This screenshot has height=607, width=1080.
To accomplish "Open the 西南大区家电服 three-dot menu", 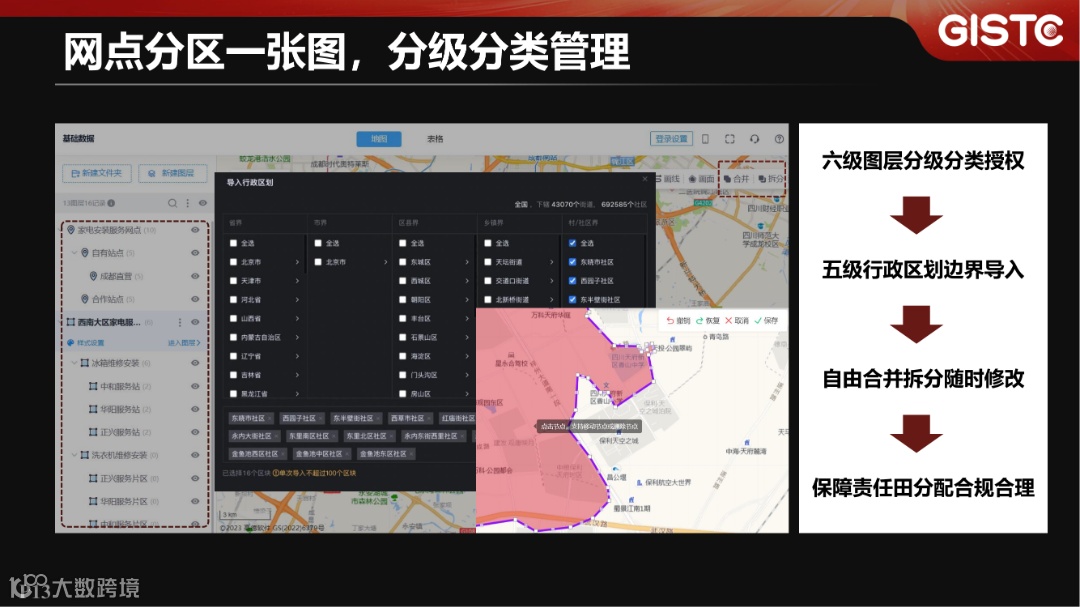I will pos(180,322).
